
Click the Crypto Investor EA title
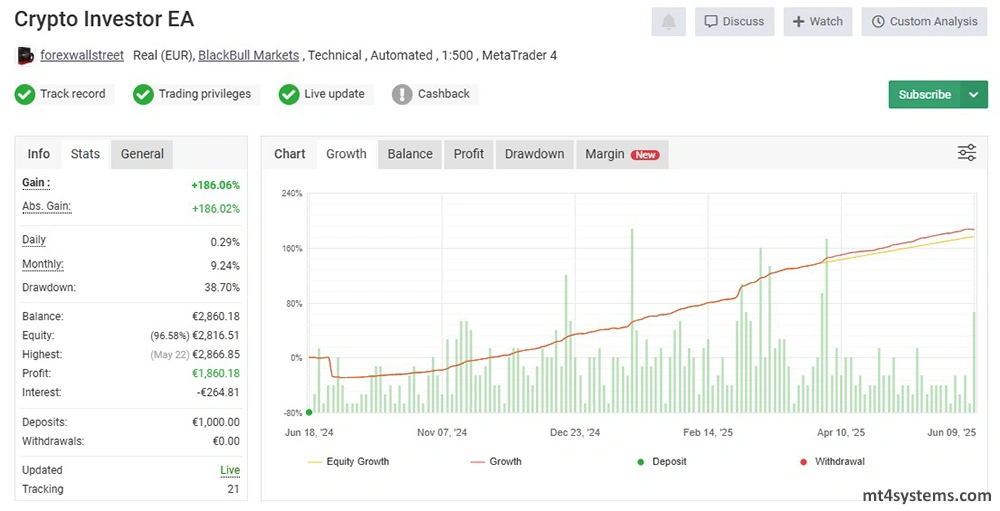[x=104, y=19]
